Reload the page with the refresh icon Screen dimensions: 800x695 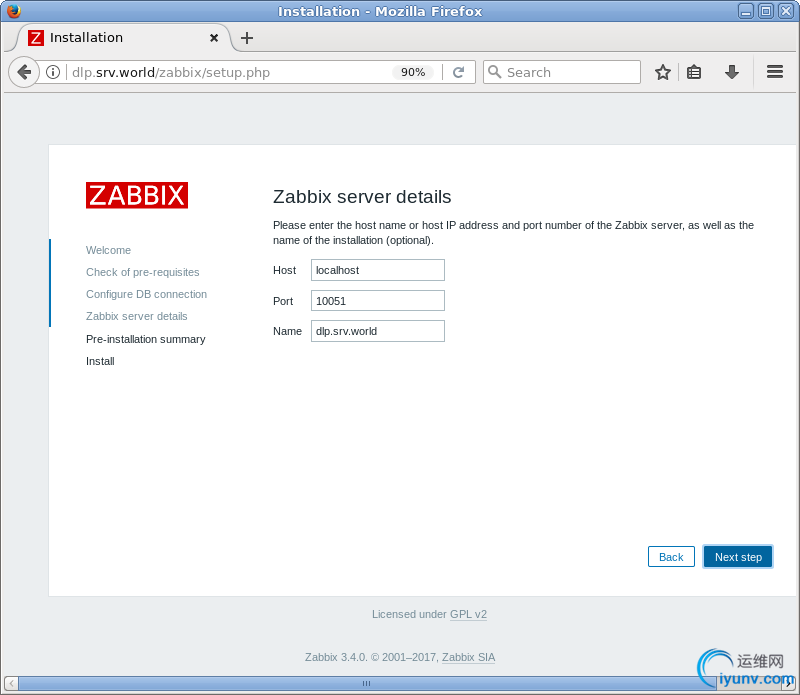pyautogui.click(x=458, y=72)
